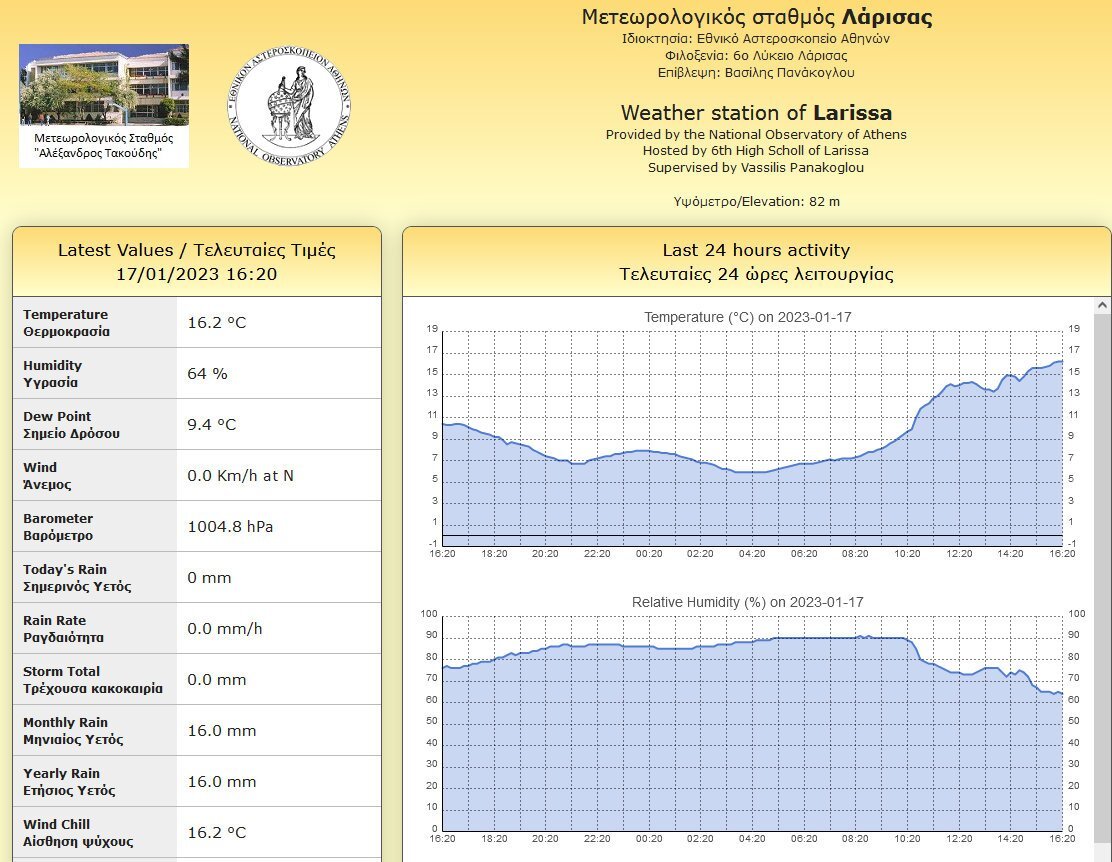Click the Temperature chart on 2023-01-17
Viewport: 1112px width, 862px height.
[752, 436]
